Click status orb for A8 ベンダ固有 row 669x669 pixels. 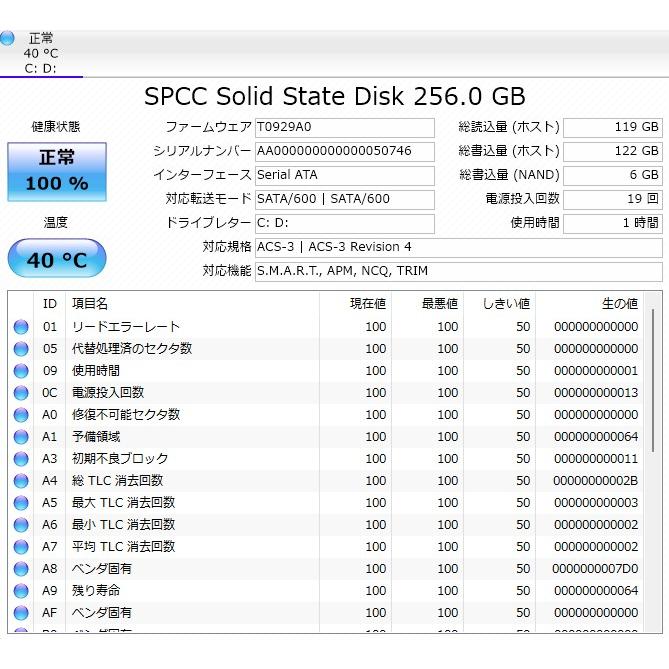click(21, 569)
